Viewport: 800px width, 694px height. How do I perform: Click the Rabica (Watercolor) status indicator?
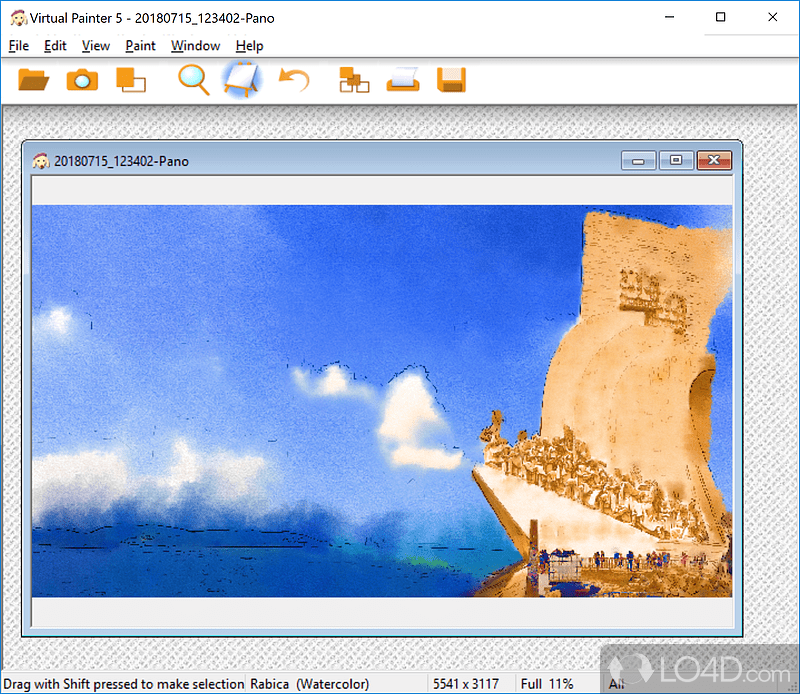click(x=311, y=684)
